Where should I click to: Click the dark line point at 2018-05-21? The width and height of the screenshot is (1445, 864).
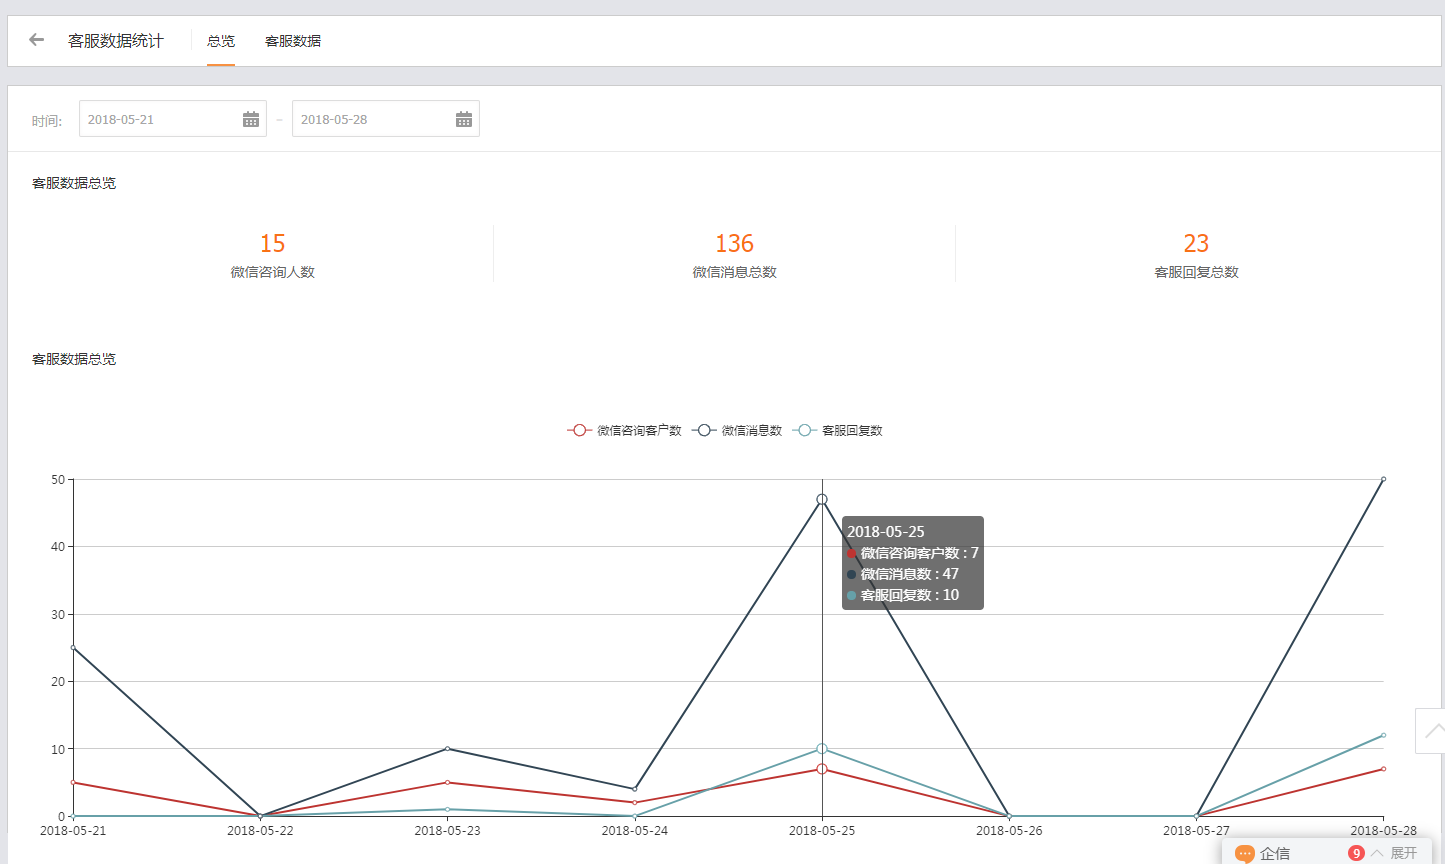coord(73,648)
